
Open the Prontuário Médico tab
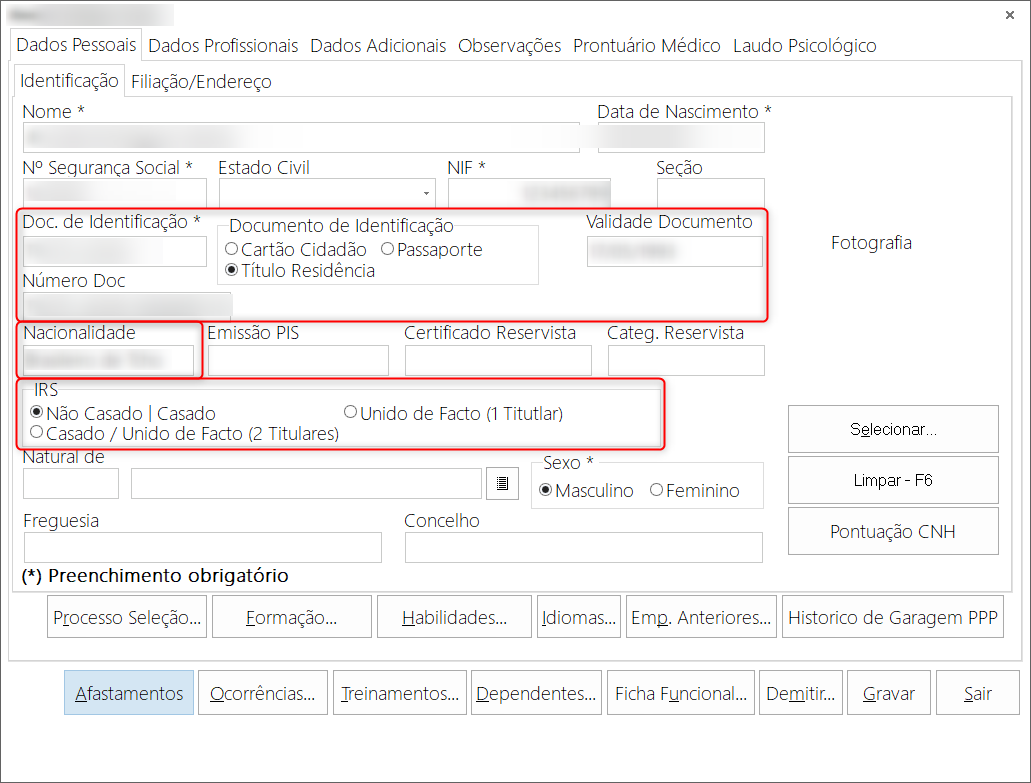(647, 45)
